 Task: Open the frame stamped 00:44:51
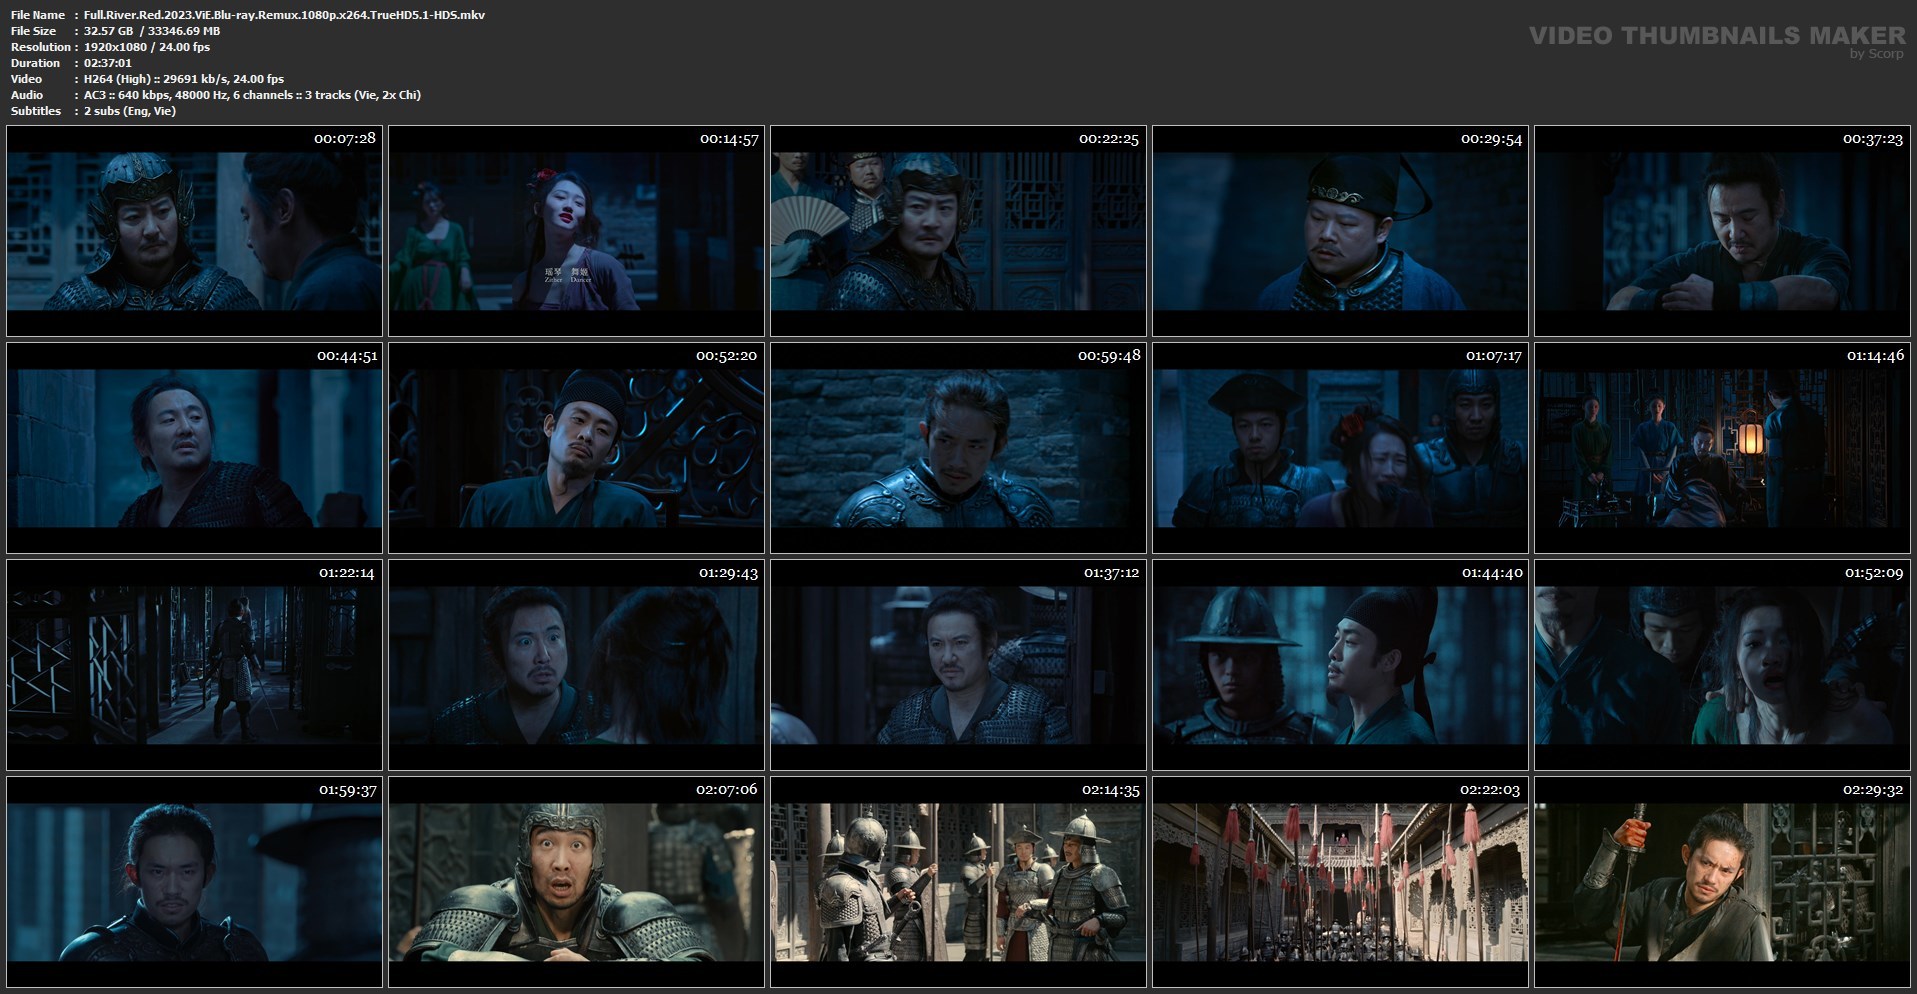point(194,448)
